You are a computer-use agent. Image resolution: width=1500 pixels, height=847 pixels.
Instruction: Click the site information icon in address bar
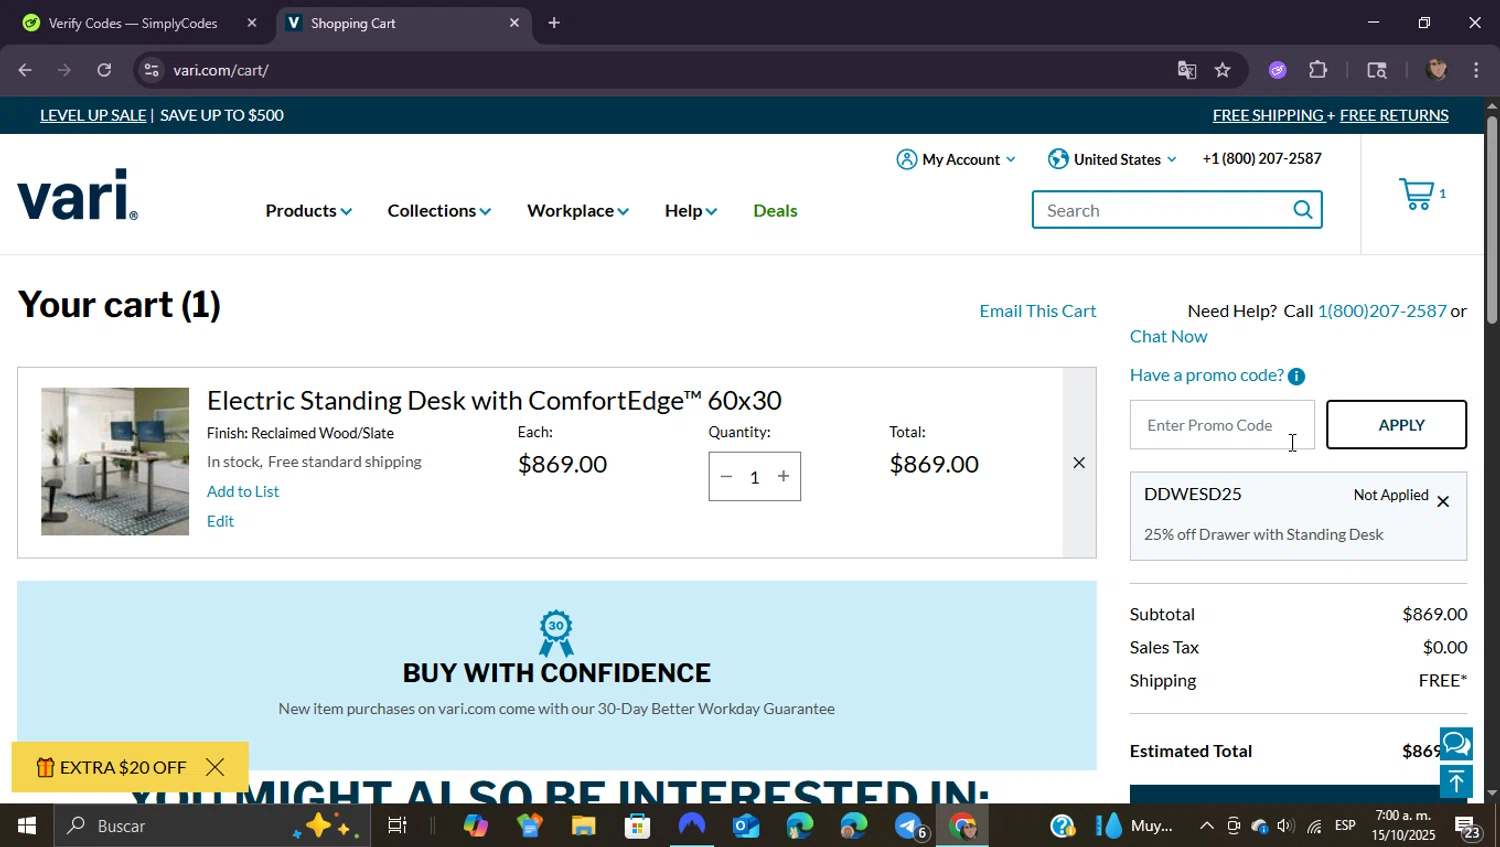pyautogui.click(x=151, y=70)
